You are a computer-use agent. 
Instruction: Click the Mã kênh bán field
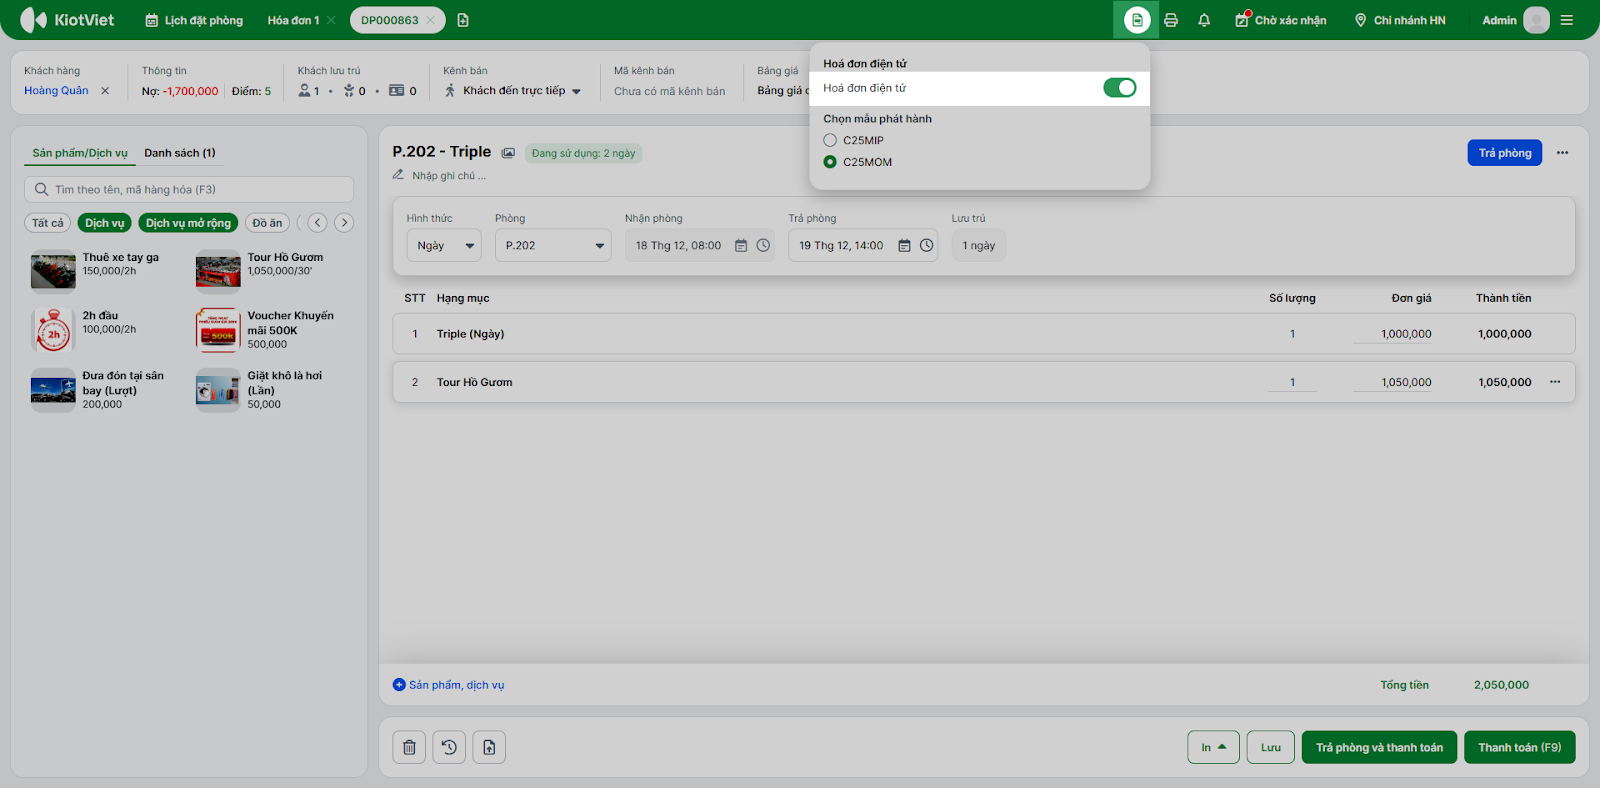(670, 91)
